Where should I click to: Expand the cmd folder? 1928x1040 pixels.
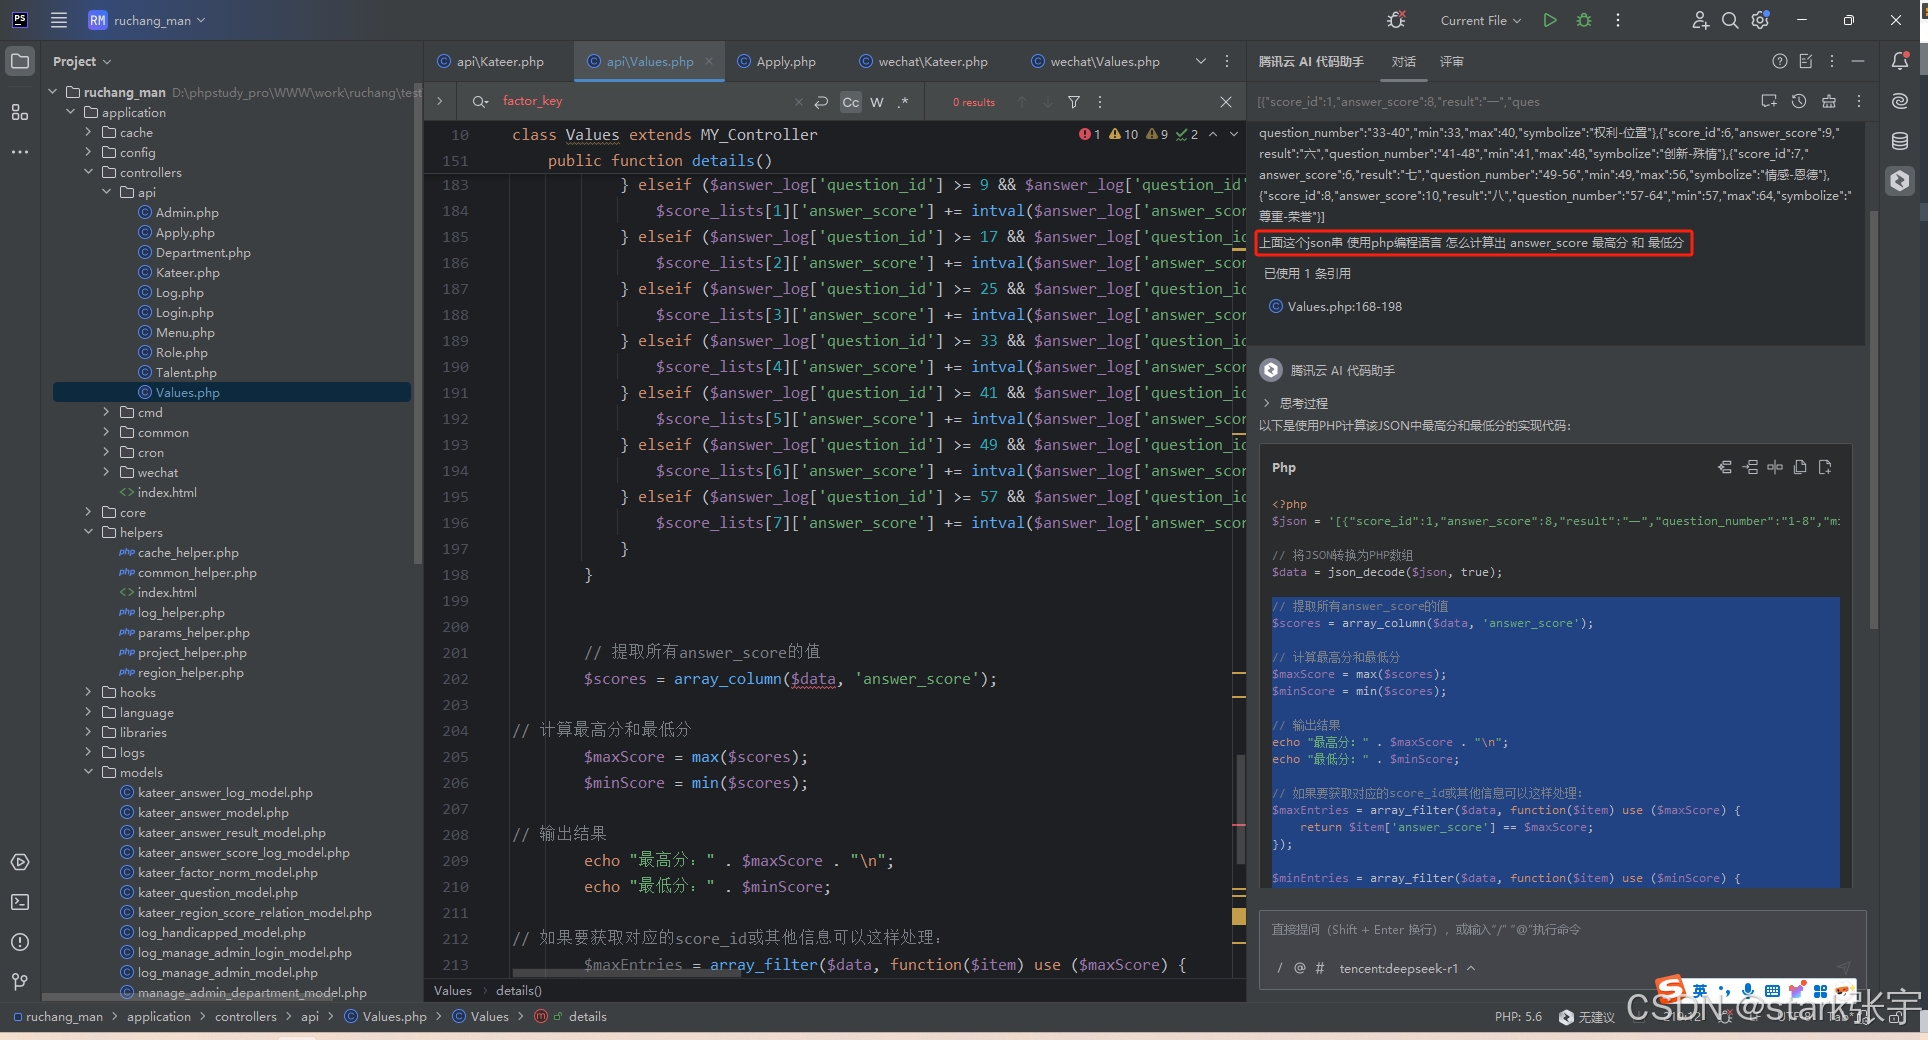[106, 412]
